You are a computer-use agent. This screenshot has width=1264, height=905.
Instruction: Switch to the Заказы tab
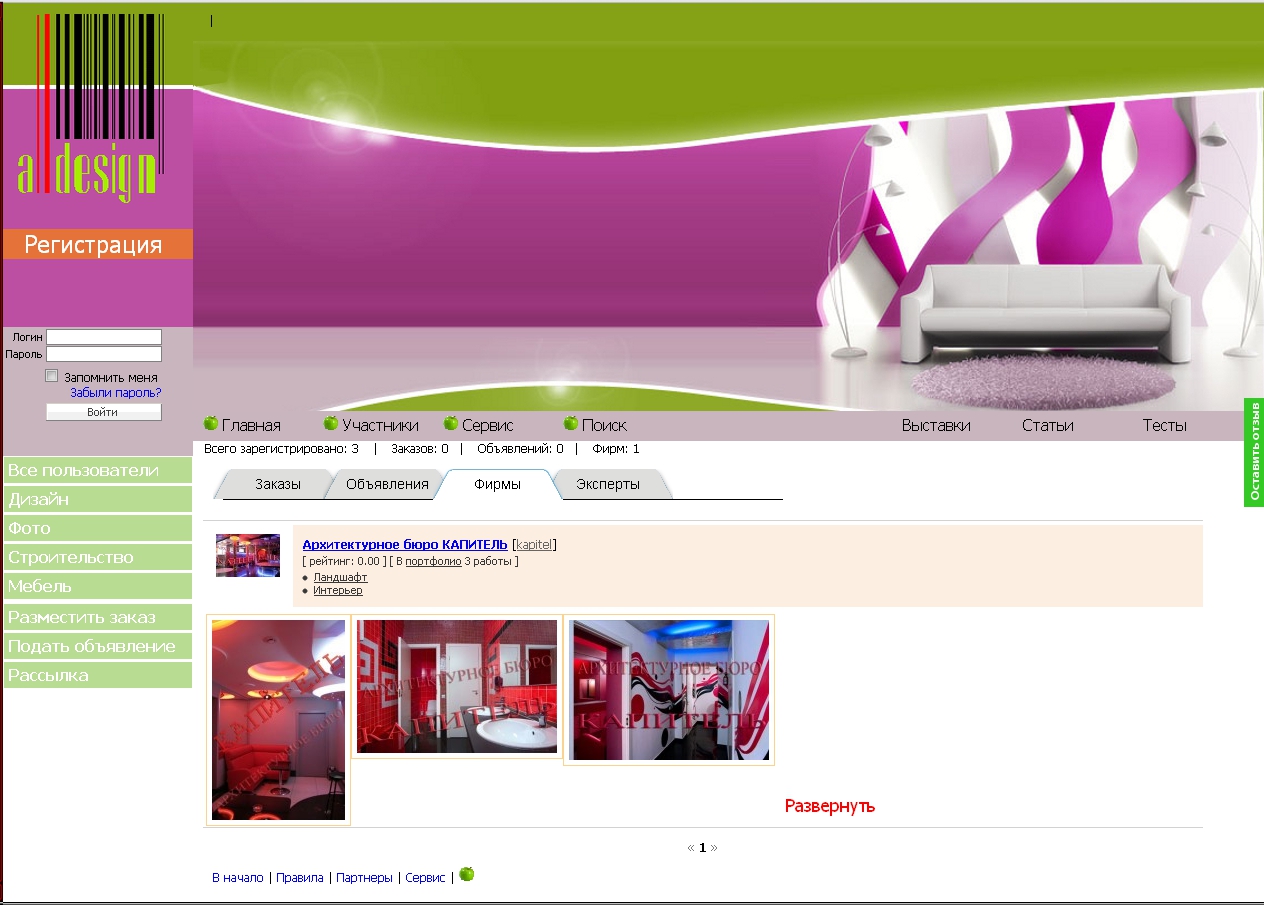click(277, 484)
